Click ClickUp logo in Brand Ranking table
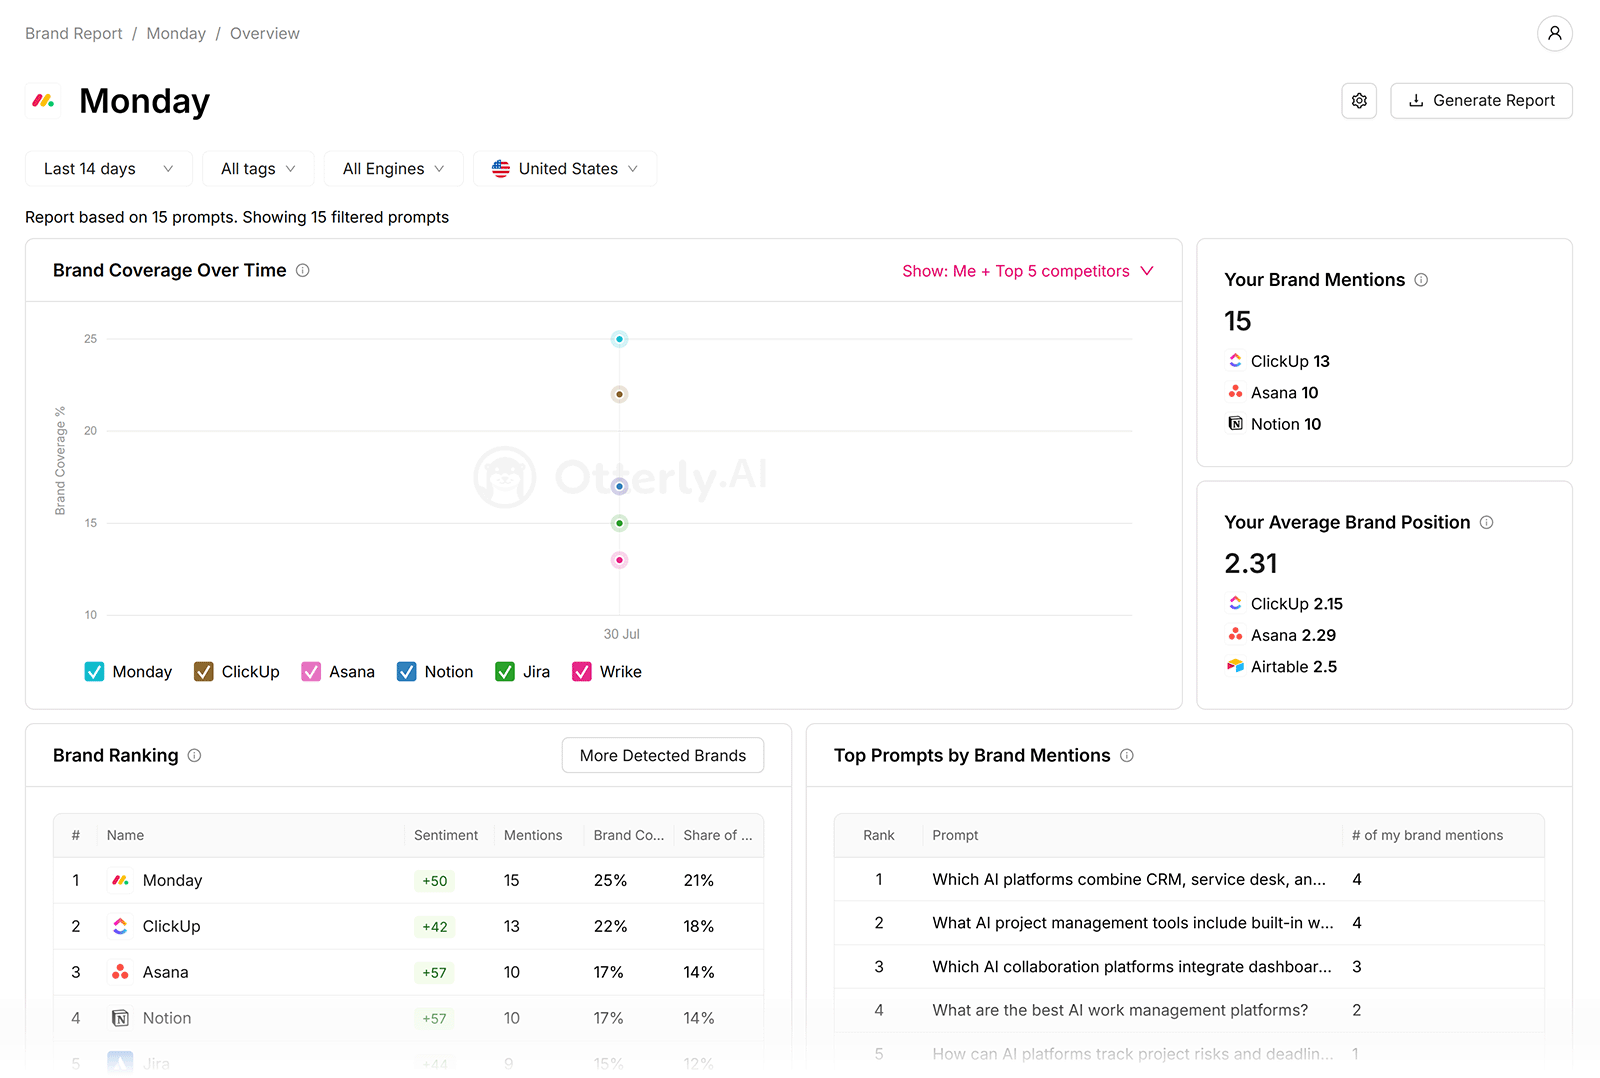This screenshot has width=1600, height=1078. point(120,926)
